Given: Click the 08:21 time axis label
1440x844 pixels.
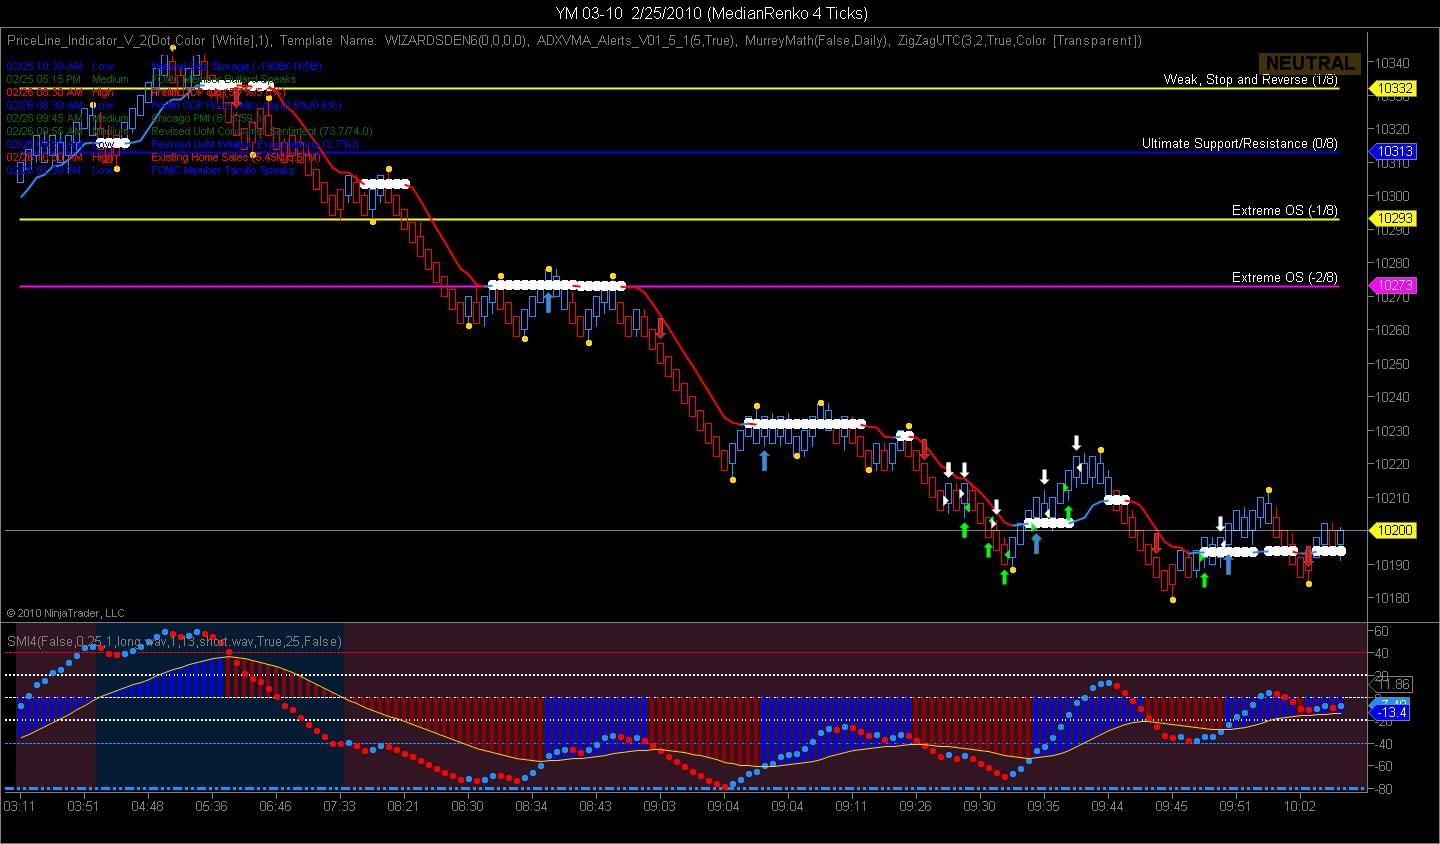Looking at the screenshot, I should pyautogui.click(x=404, y=805).
